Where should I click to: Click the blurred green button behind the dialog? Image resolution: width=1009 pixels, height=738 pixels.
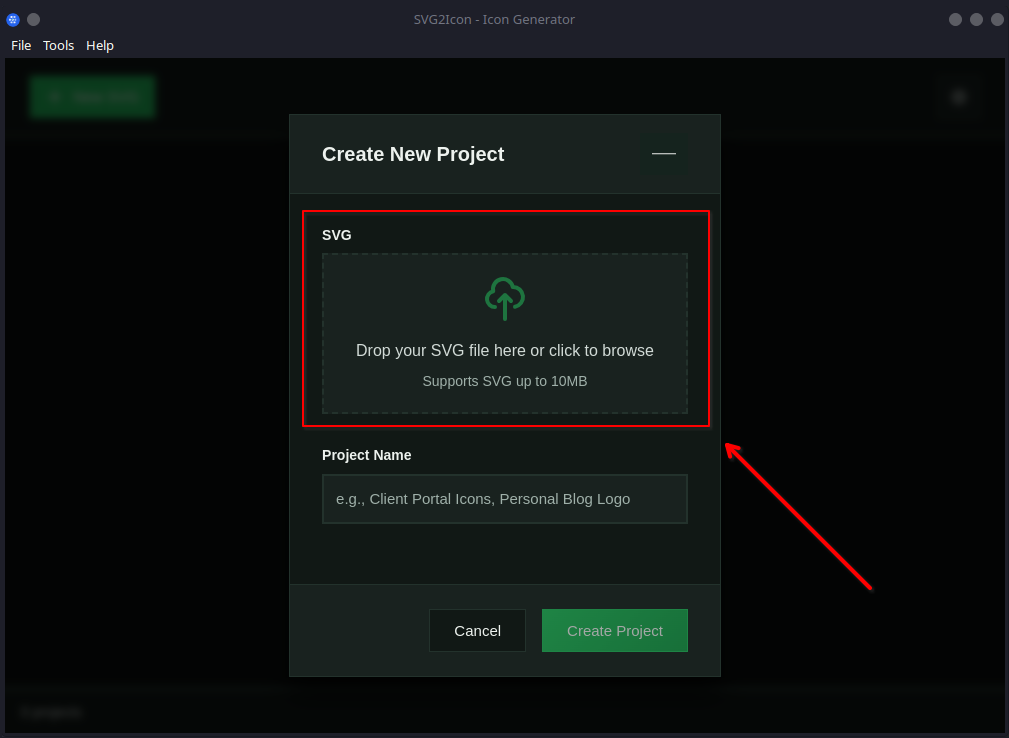tap(92, 97)
